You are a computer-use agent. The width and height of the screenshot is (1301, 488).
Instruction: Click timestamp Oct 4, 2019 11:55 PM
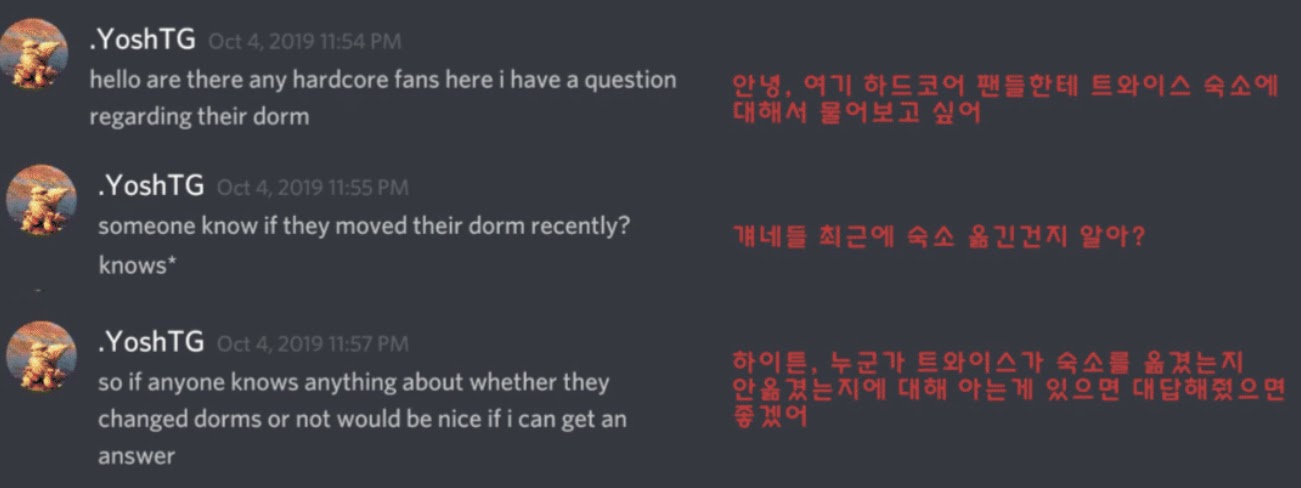tap(312, 188)
